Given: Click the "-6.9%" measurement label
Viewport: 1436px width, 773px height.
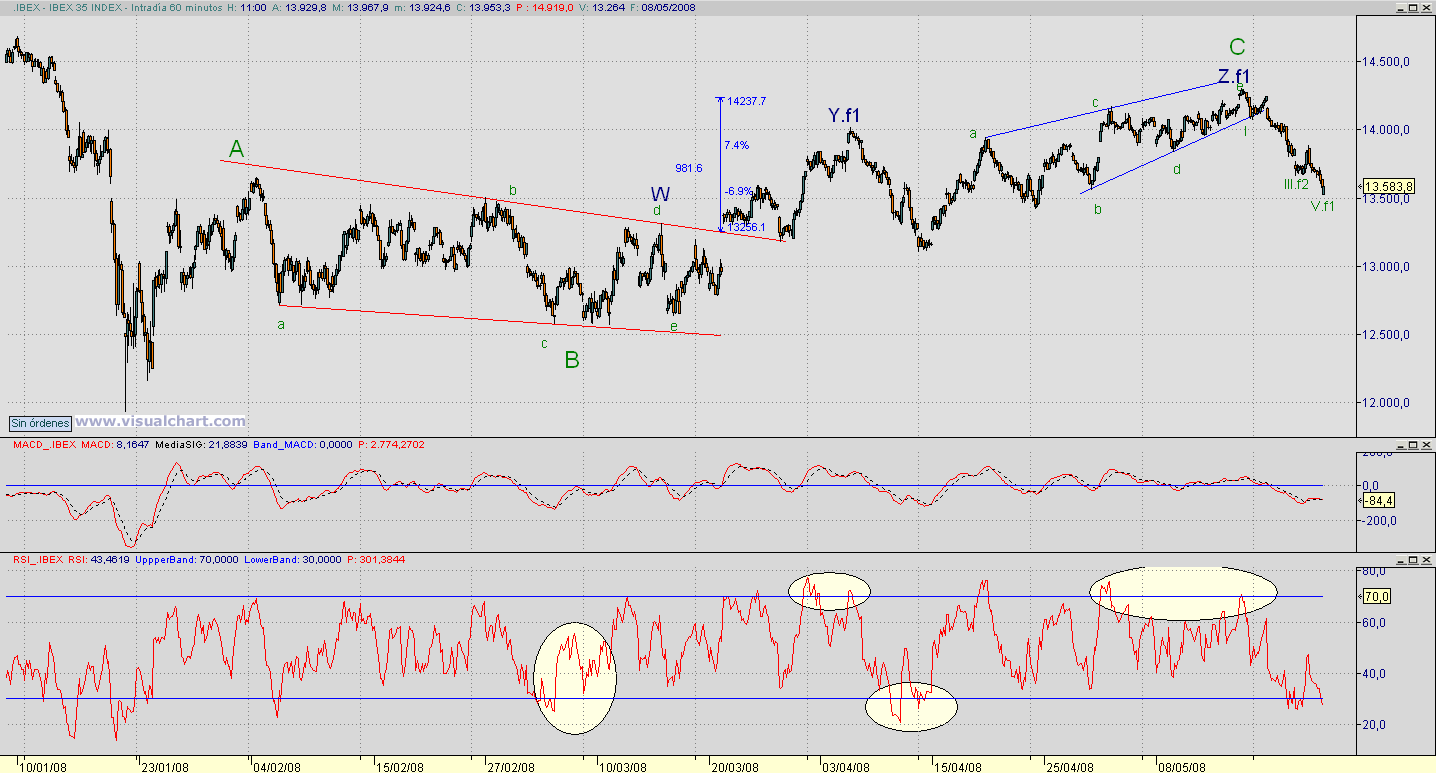Looking at the screenshot, I should (738, 190).
